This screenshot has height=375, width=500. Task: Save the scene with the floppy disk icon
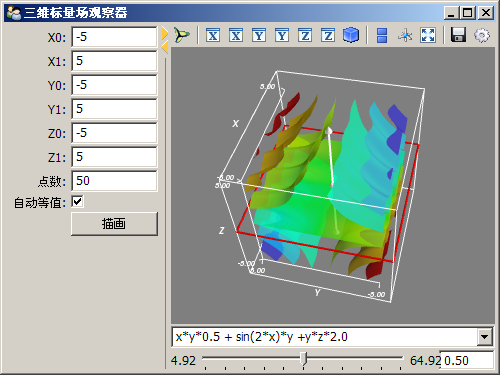pos(458,35)
